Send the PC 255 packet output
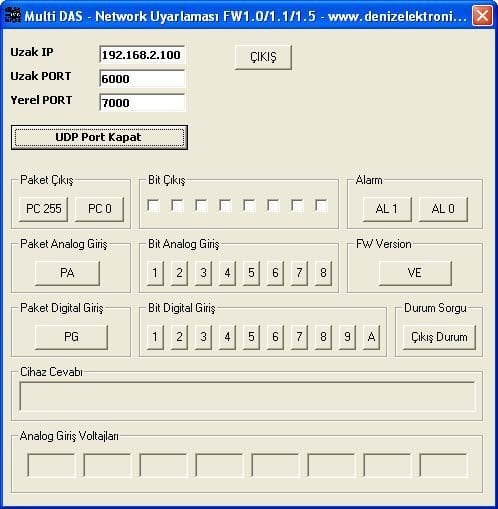 [x=43, y=209]
